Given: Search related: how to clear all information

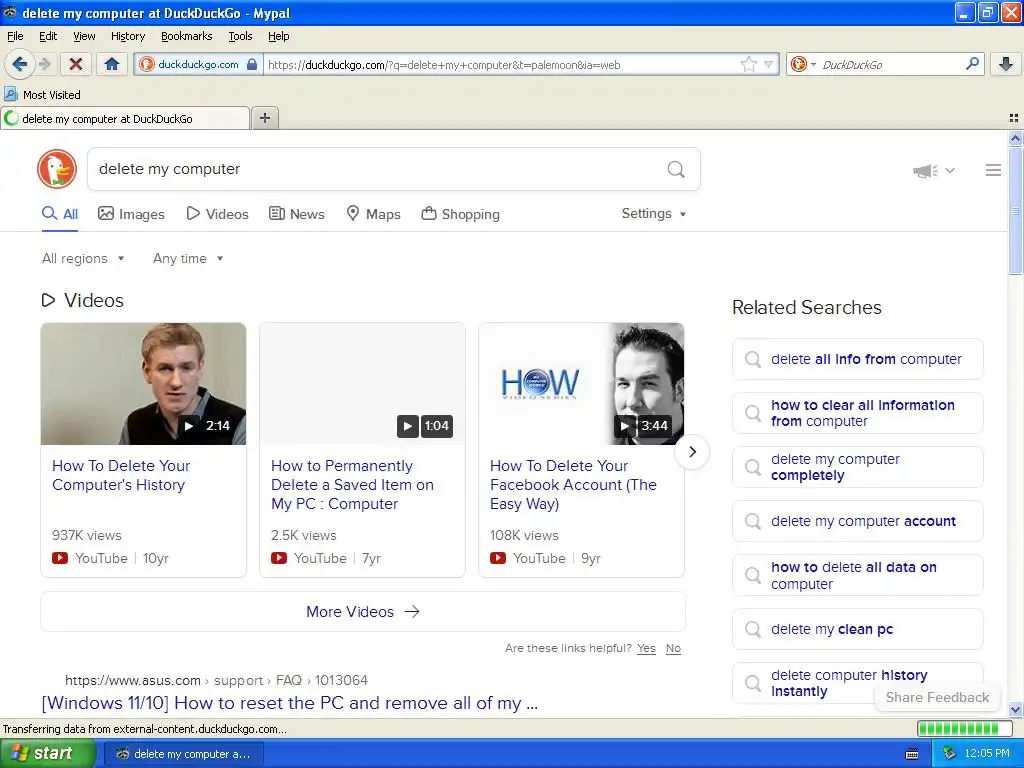Looking at the screenshot, I should click(857, 413).
